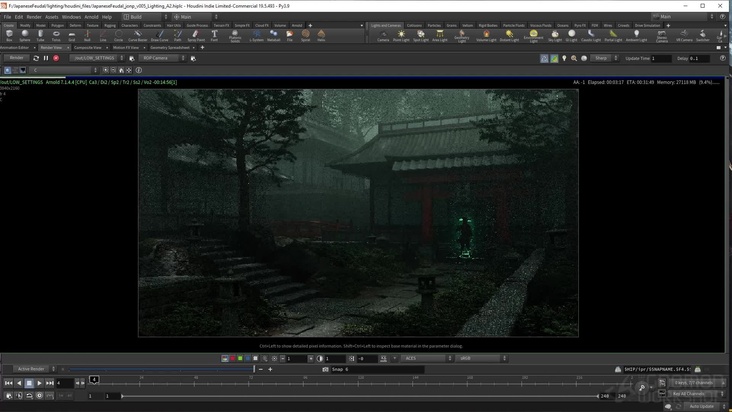Click the Render button

pos(16,58)
